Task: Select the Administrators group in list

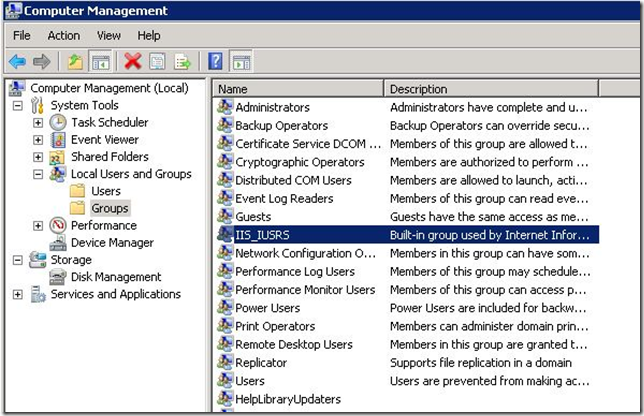Action: click(272, 107)
